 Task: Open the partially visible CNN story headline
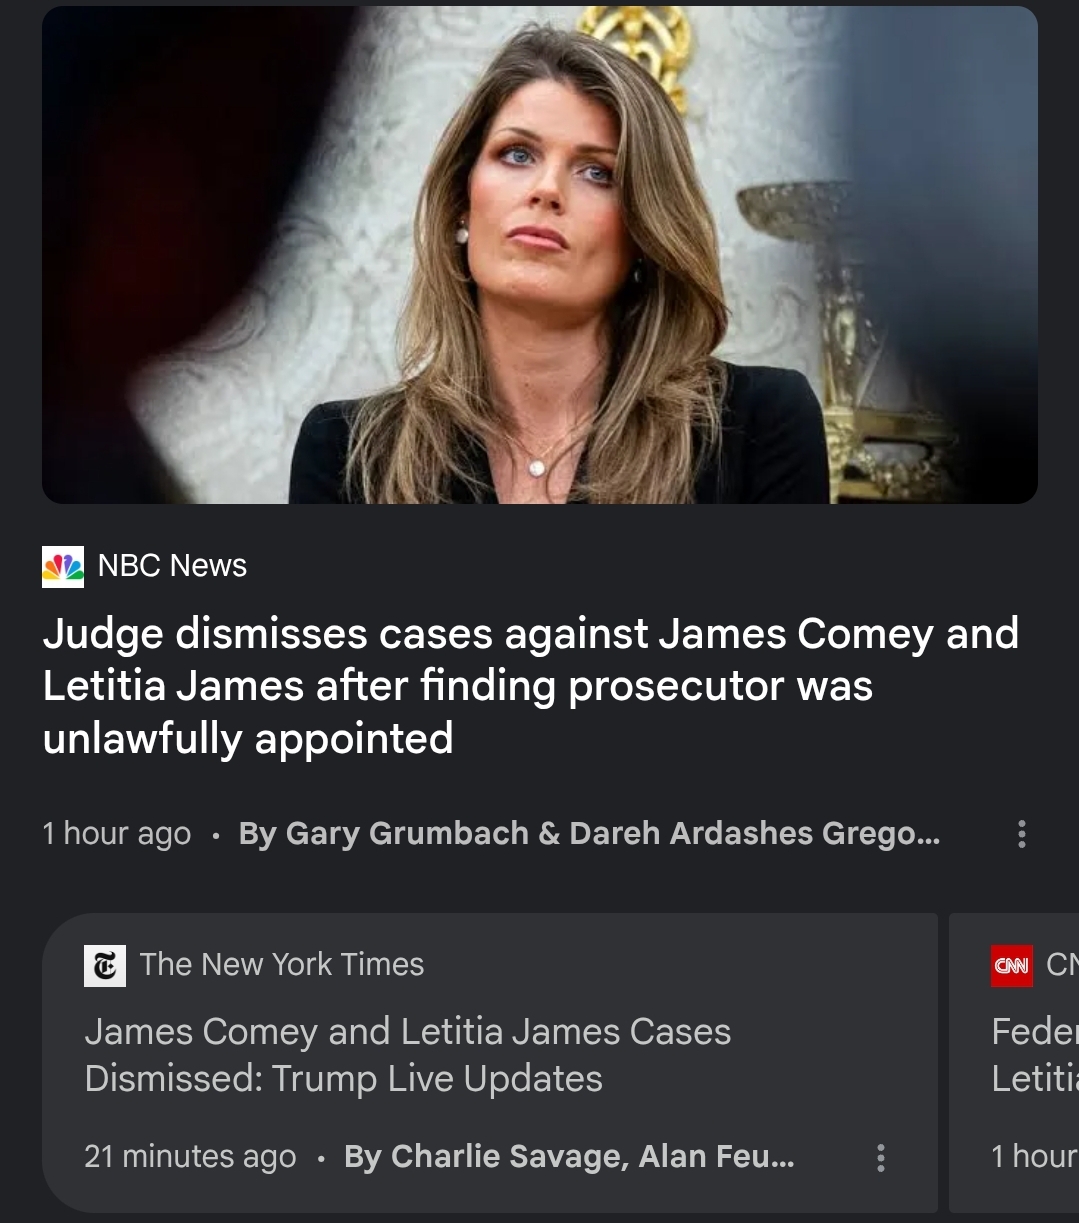pos(1035,1055)
